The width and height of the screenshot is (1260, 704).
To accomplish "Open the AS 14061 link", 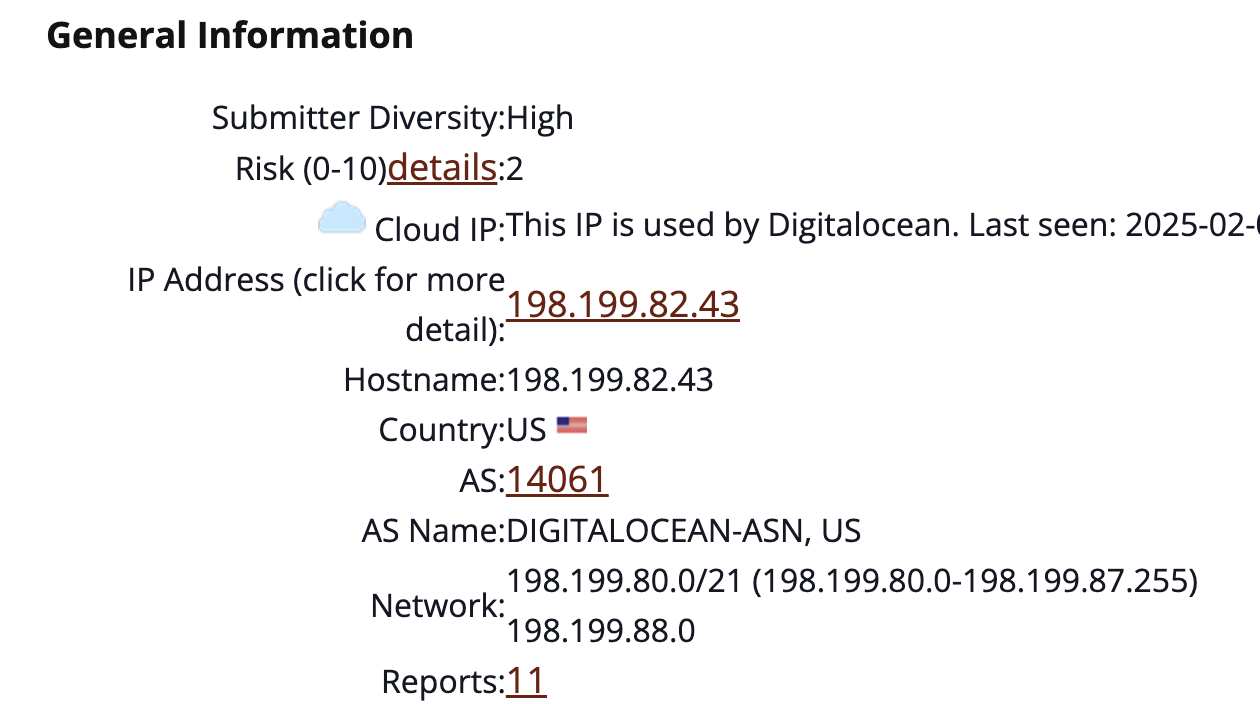I will pos(557,480).
